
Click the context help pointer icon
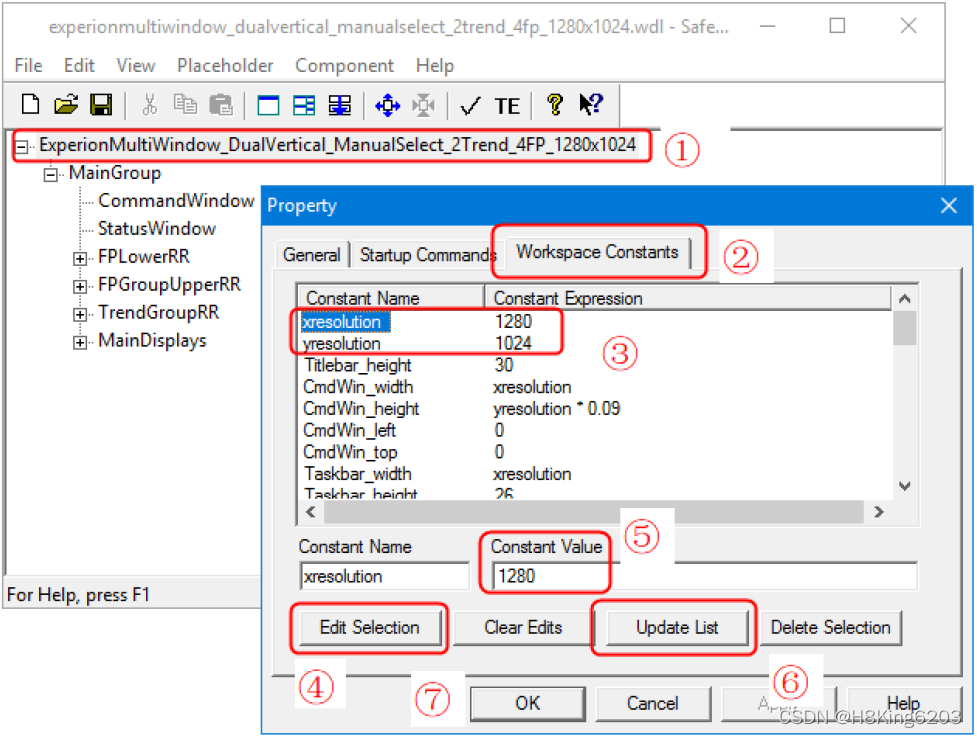pos(591,104)
